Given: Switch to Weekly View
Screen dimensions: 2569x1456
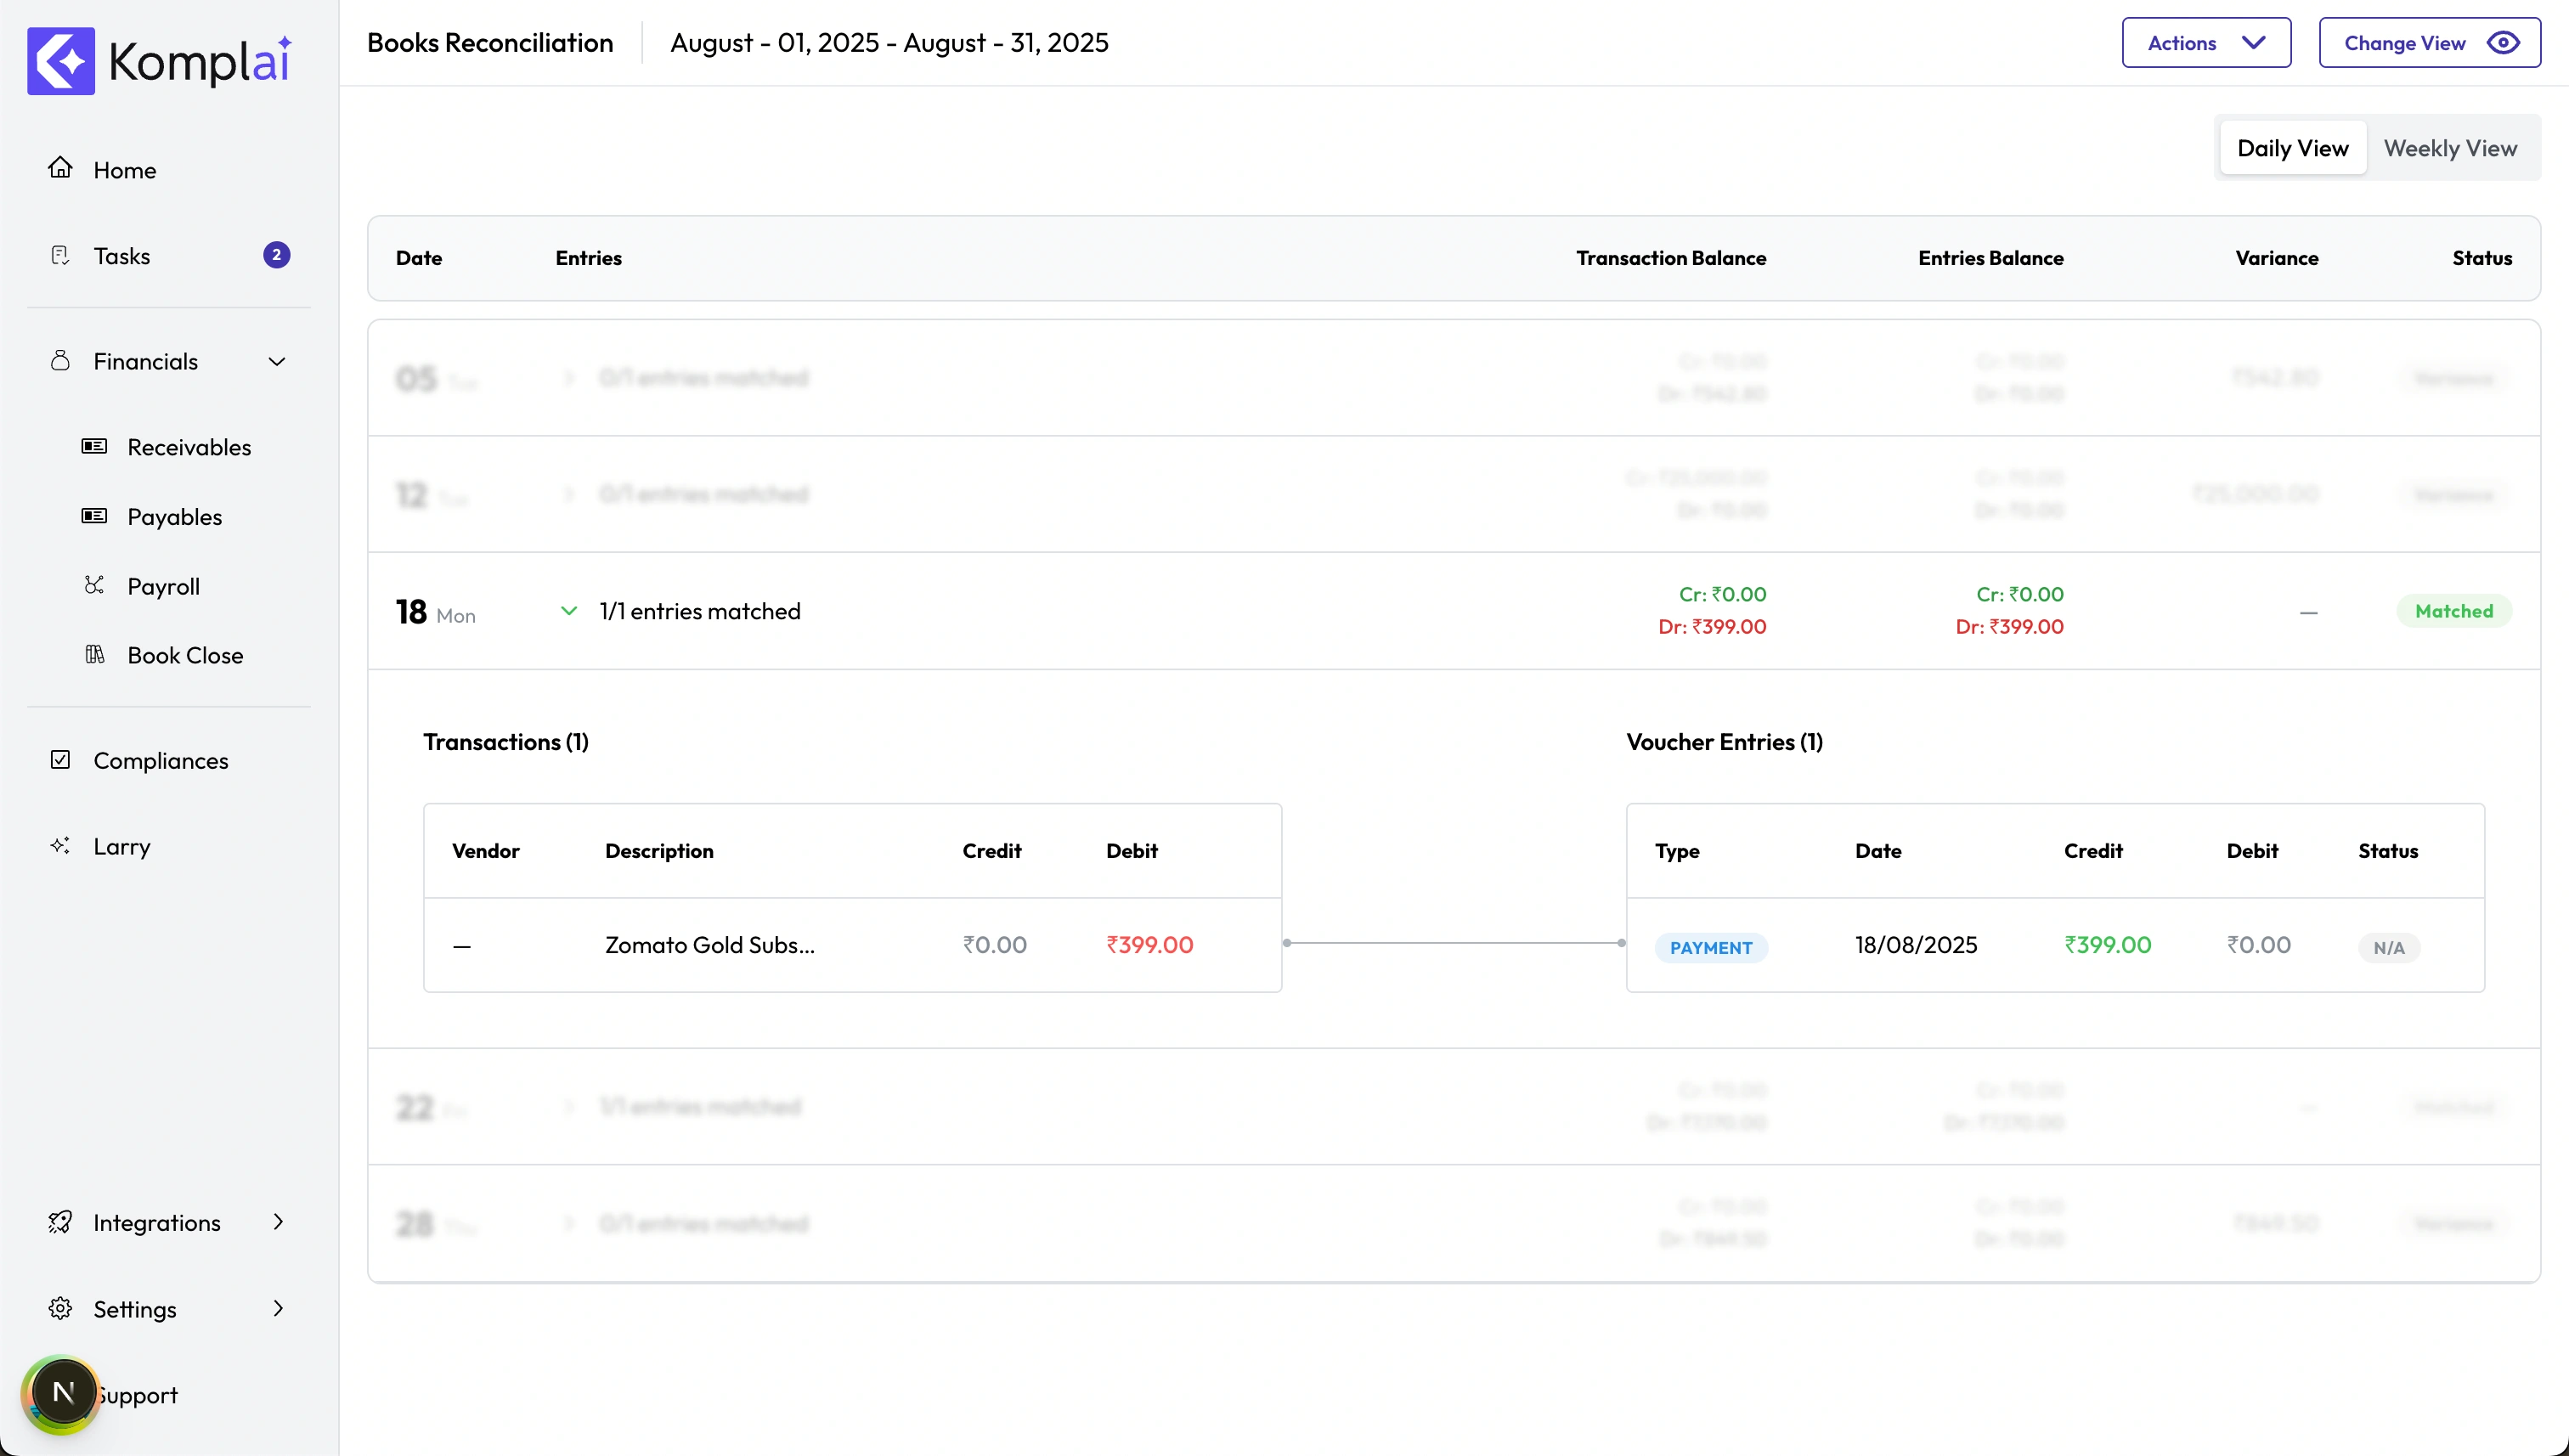Looking at the screenshot, I should point(2449,148).
